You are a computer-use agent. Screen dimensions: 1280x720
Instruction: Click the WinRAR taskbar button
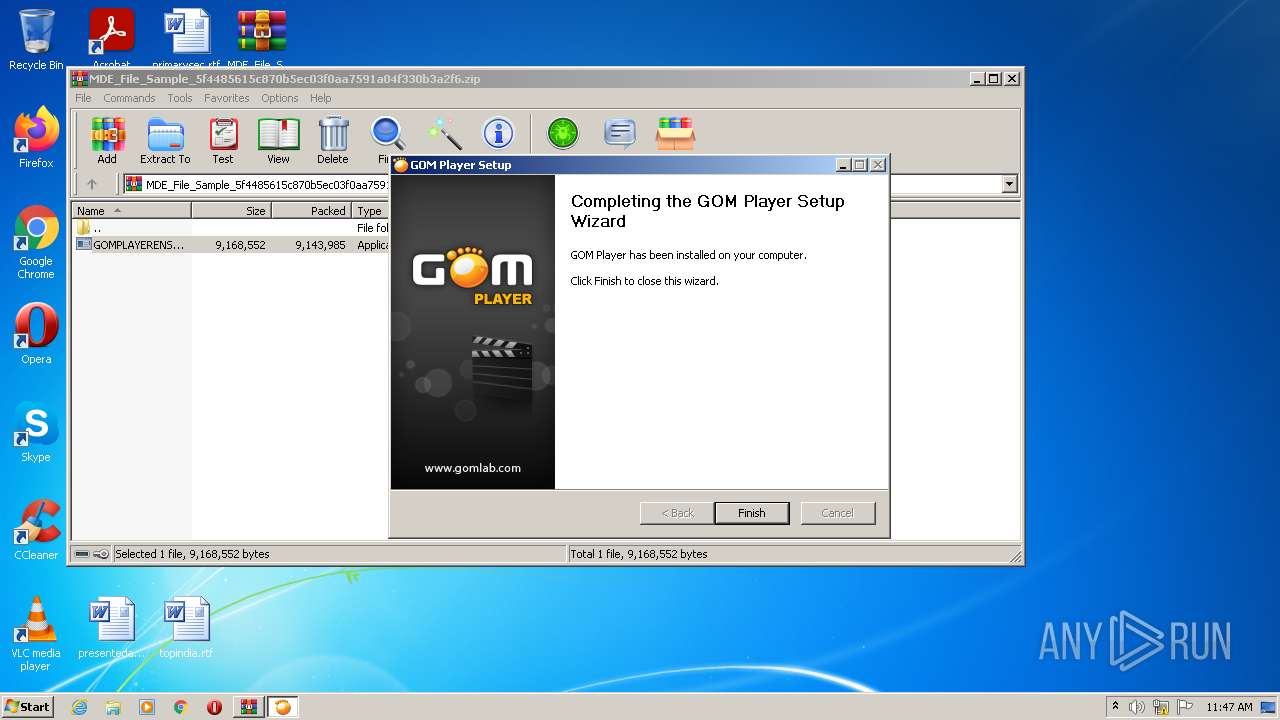pos(248,707)
